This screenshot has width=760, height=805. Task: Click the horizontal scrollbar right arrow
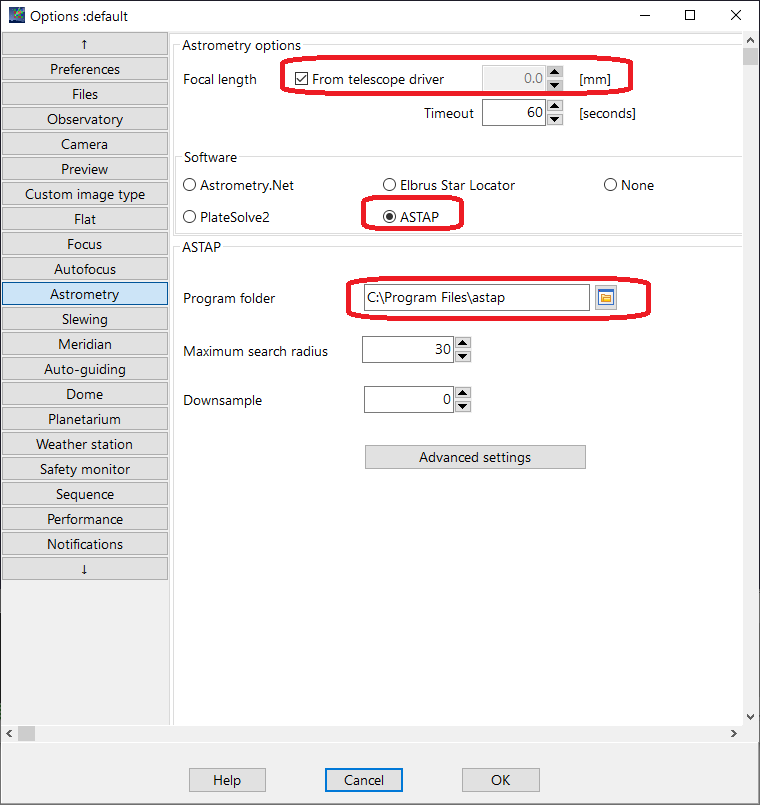click(x=734, y=734)
